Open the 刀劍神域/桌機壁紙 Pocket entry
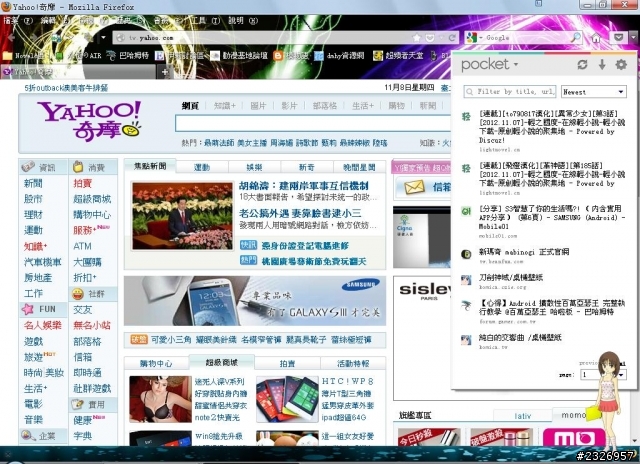This screenshot has height=464, width=640. click(511, 278)
